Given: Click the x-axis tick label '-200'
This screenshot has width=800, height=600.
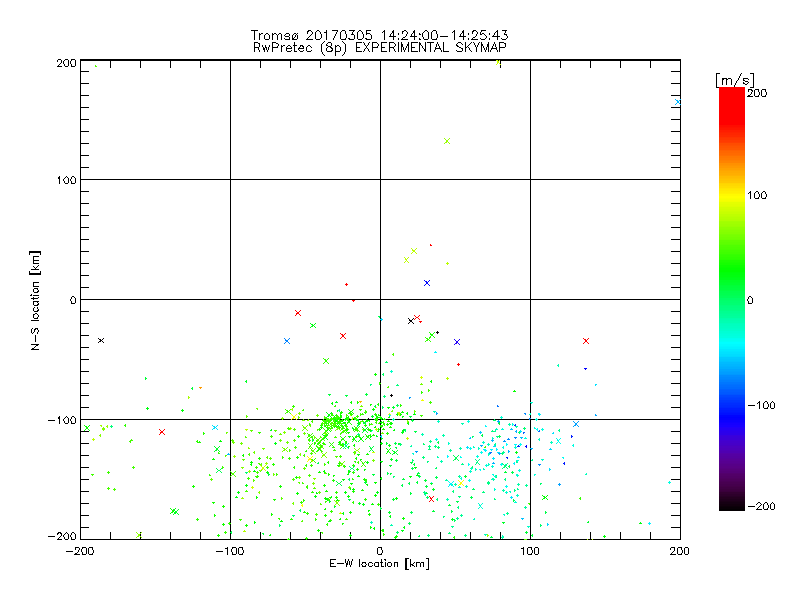Looking at the screenshot, I should click(x=80, y=551).
